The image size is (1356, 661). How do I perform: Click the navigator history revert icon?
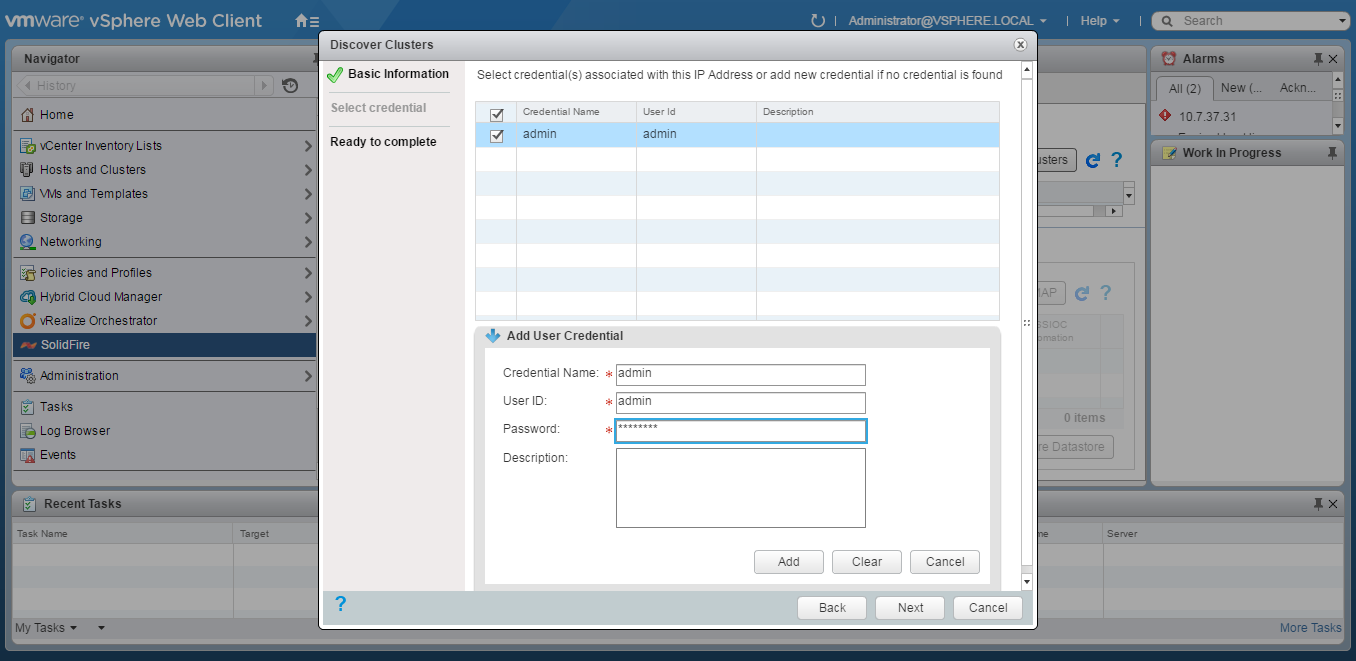(290, 86)
